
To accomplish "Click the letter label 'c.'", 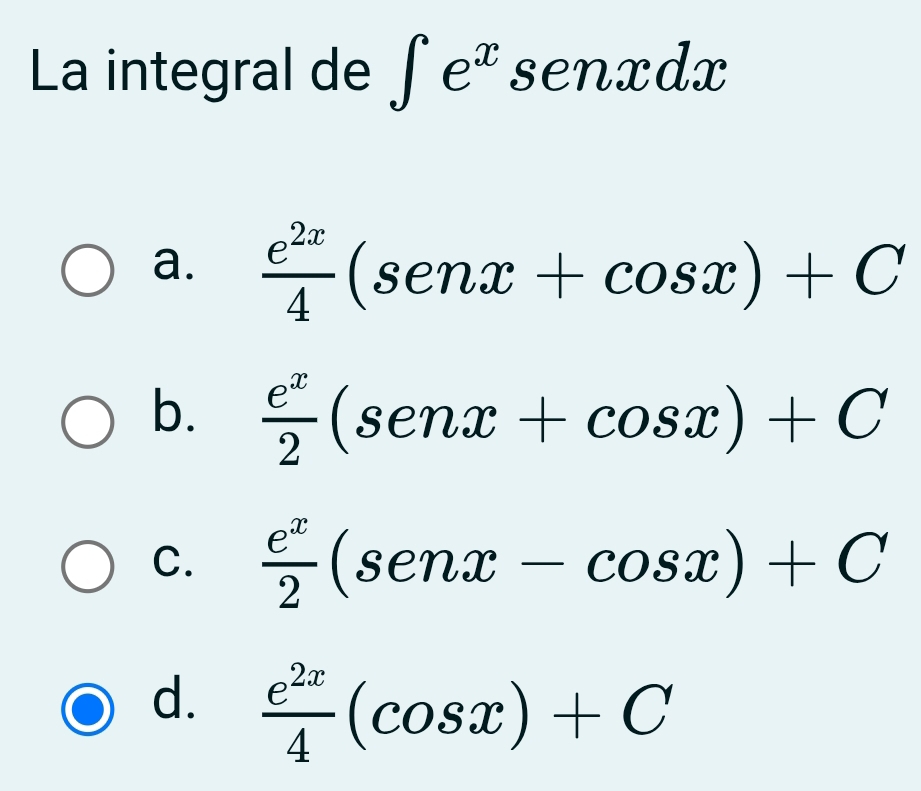I will point(172,563).
